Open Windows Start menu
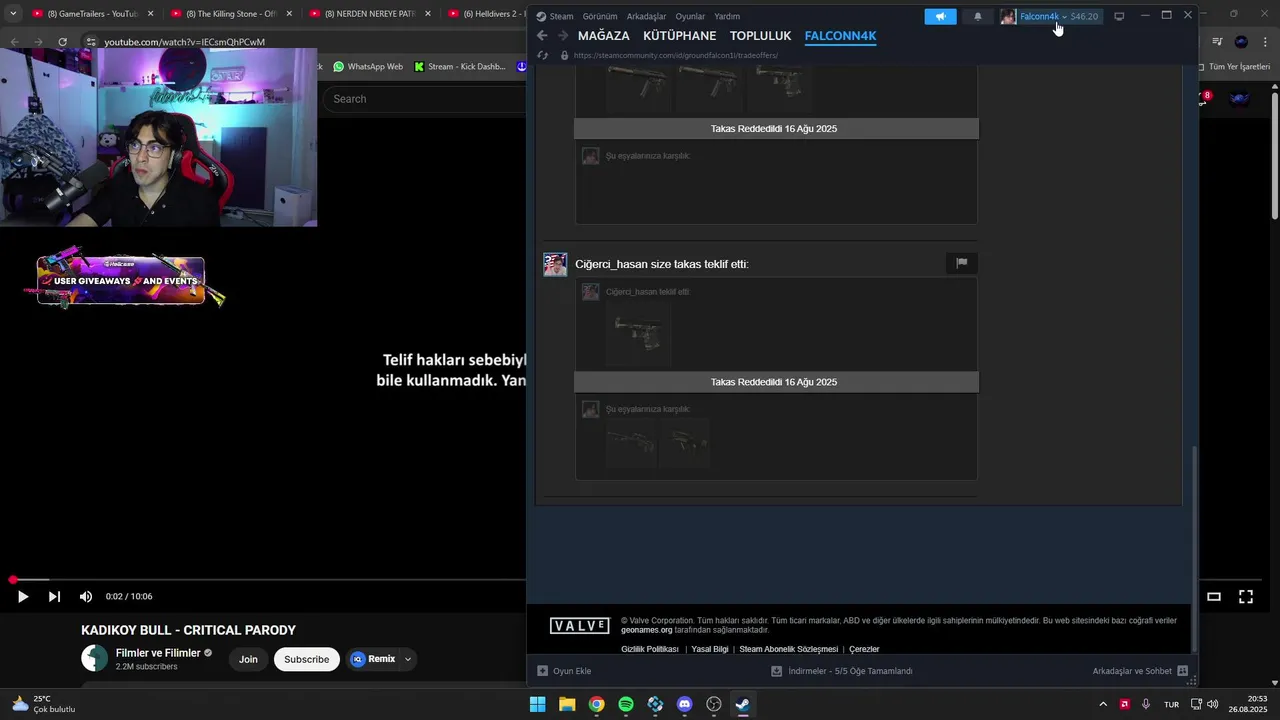 click(x=537, y=704)
